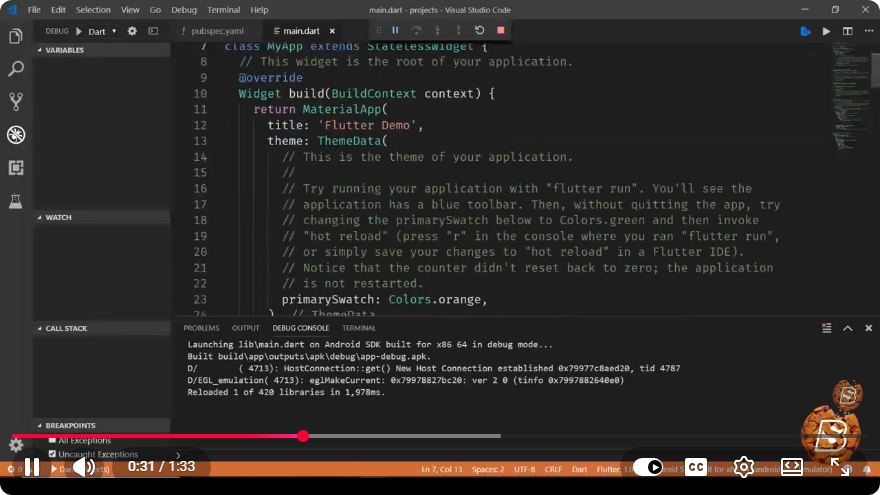Pause the debug session in toolbar
Screen dimensions: 880x495
click(x=395, y=30)
